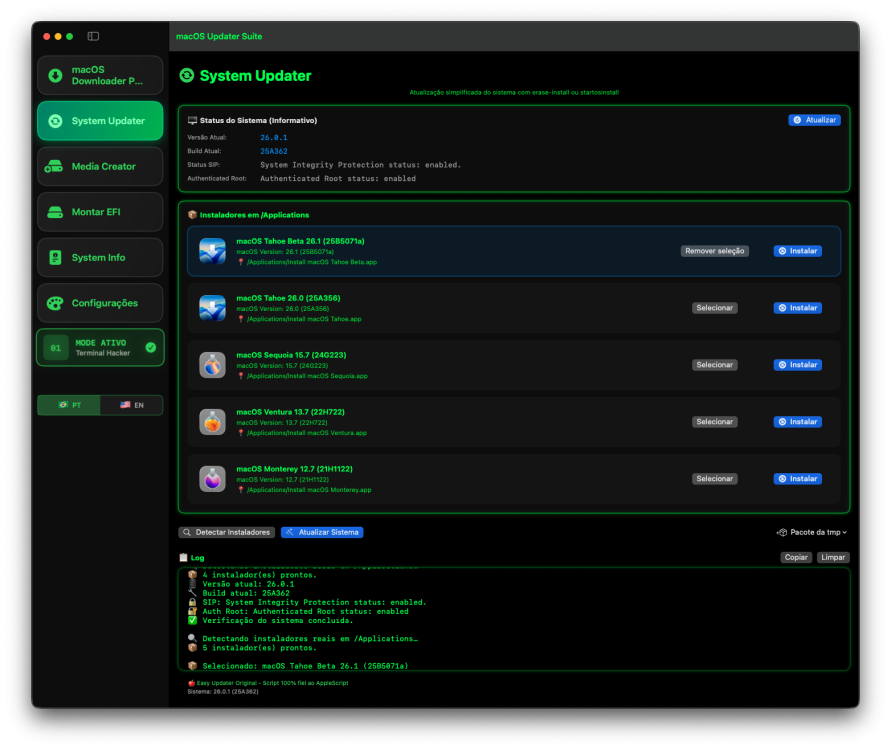The image size is (891, 750).
Task: Click the macOS Sequoia installer icon
Action: pyautogui.click(x=213, y=365)
